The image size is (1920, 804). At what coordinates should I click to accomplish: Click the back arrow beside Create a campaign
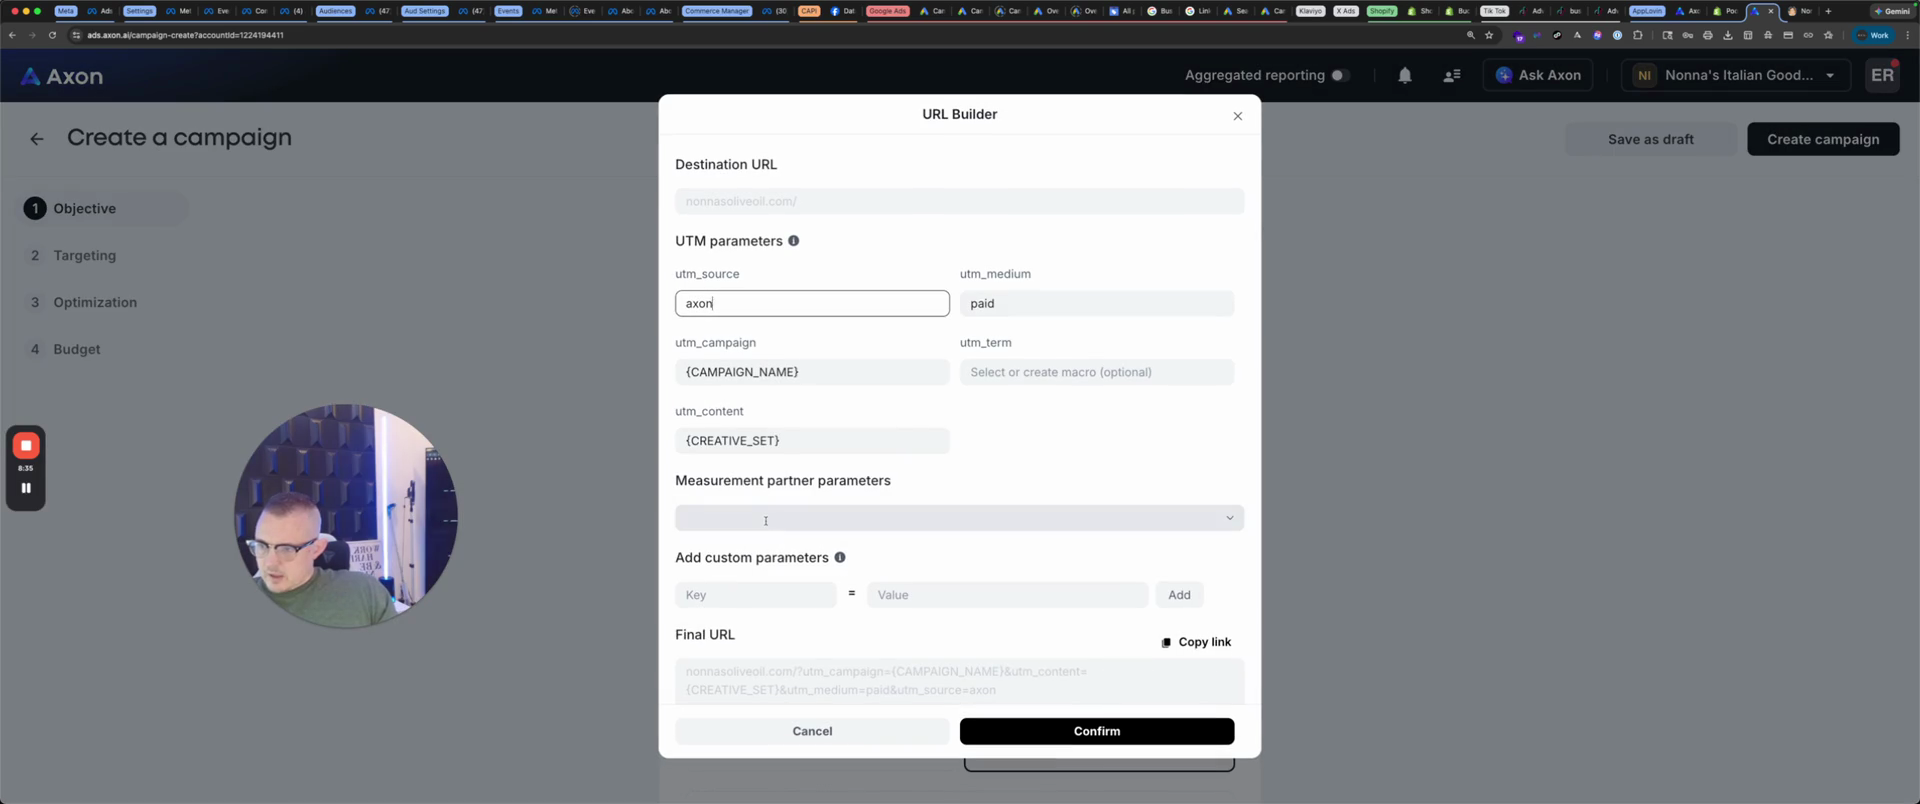pos(37,139)
